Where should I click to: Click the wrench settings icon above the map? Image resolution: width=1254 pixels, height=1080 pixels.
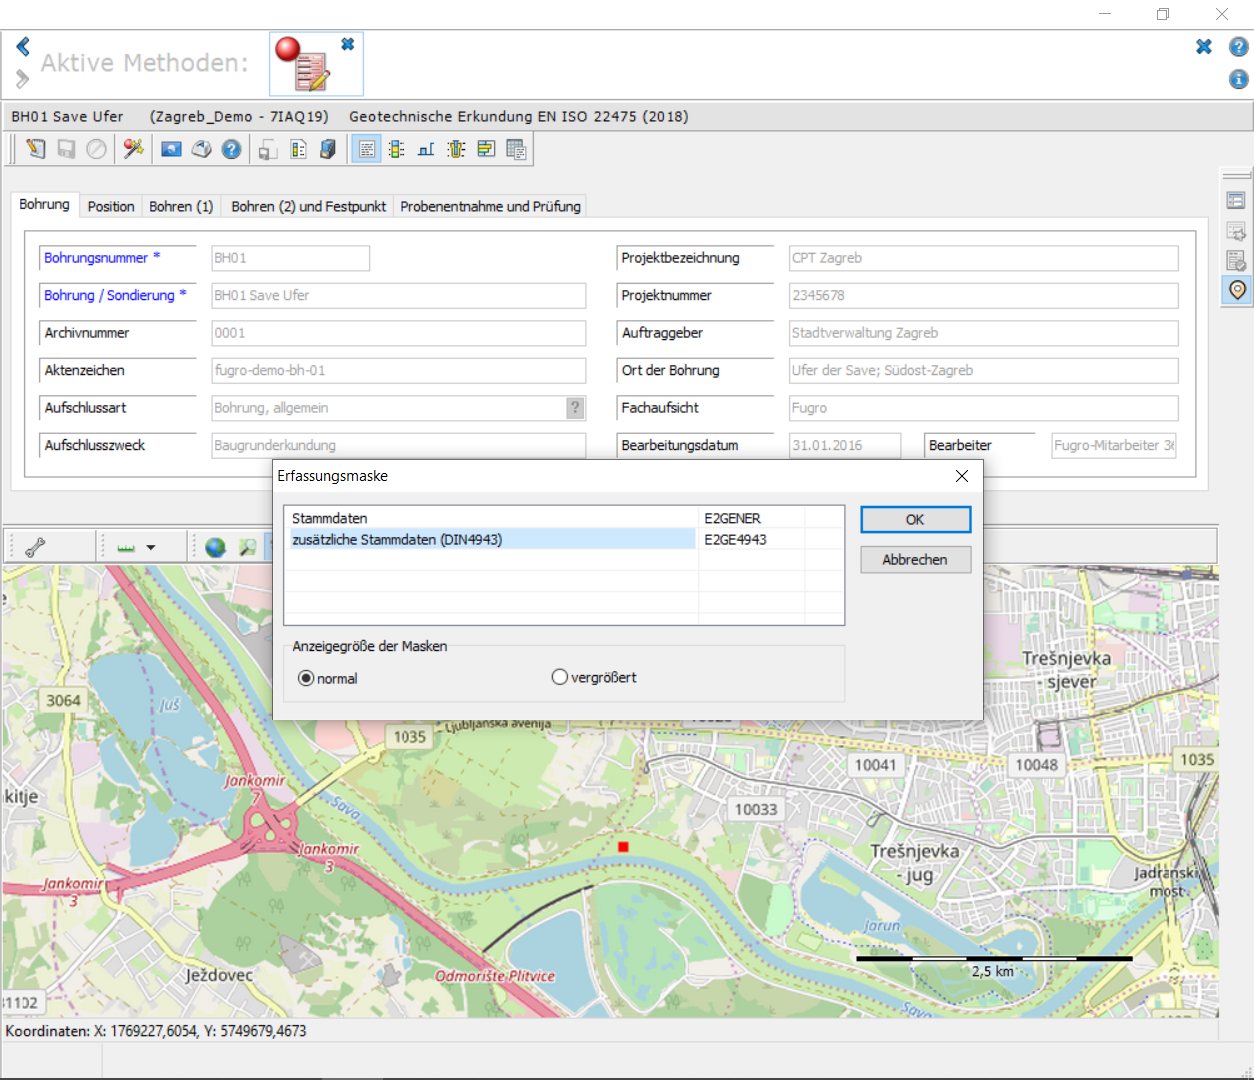coord(35,547)
